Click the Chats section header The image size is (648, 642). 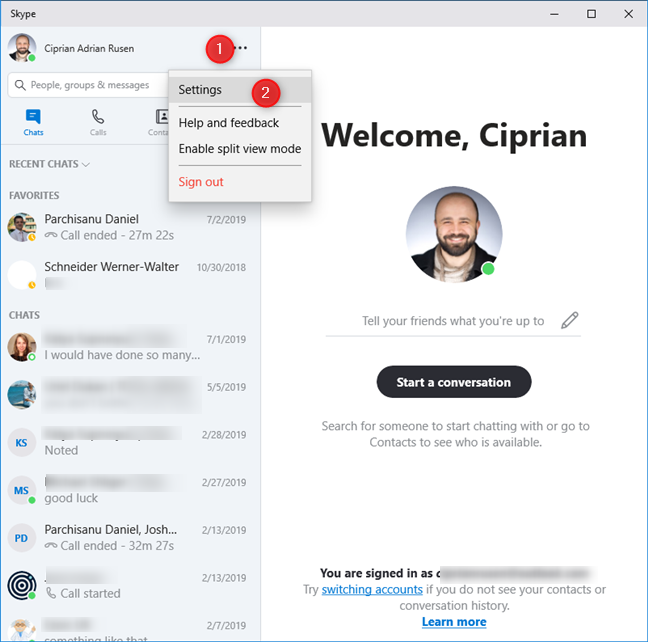24,315
